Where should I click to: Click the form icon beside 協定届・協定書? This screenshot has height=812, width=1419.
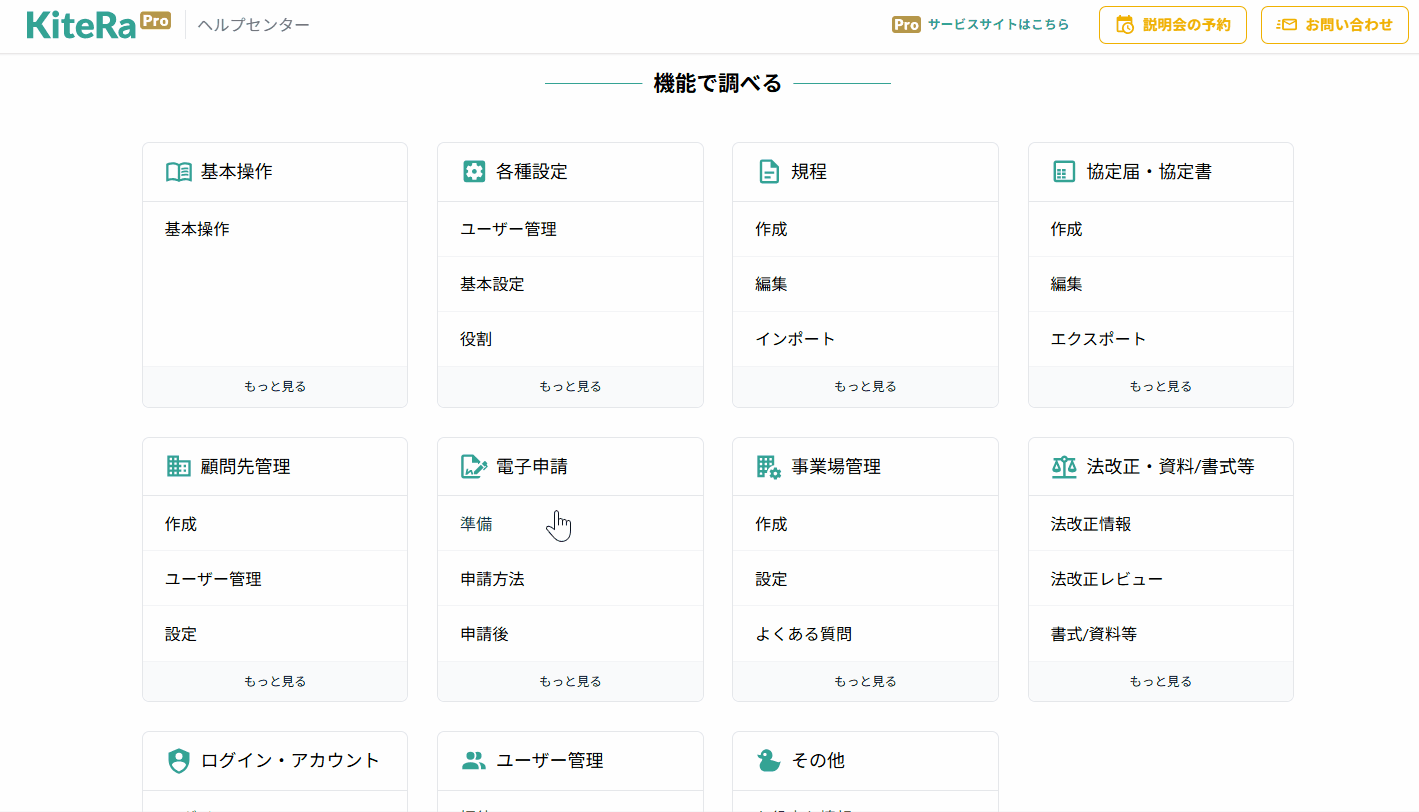1064,172
